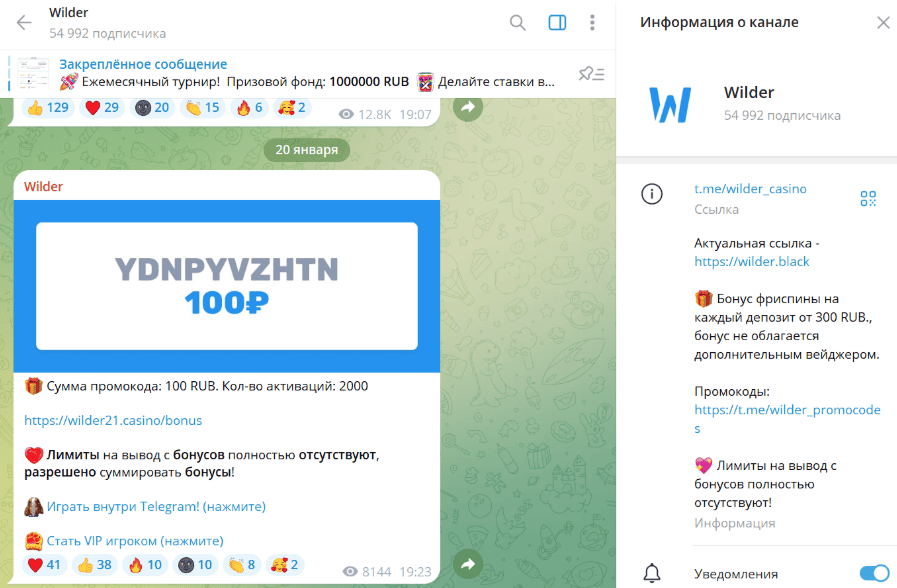The image size is (897, 588).
Task: Click the back arrow in chat header
Action: 24,23
